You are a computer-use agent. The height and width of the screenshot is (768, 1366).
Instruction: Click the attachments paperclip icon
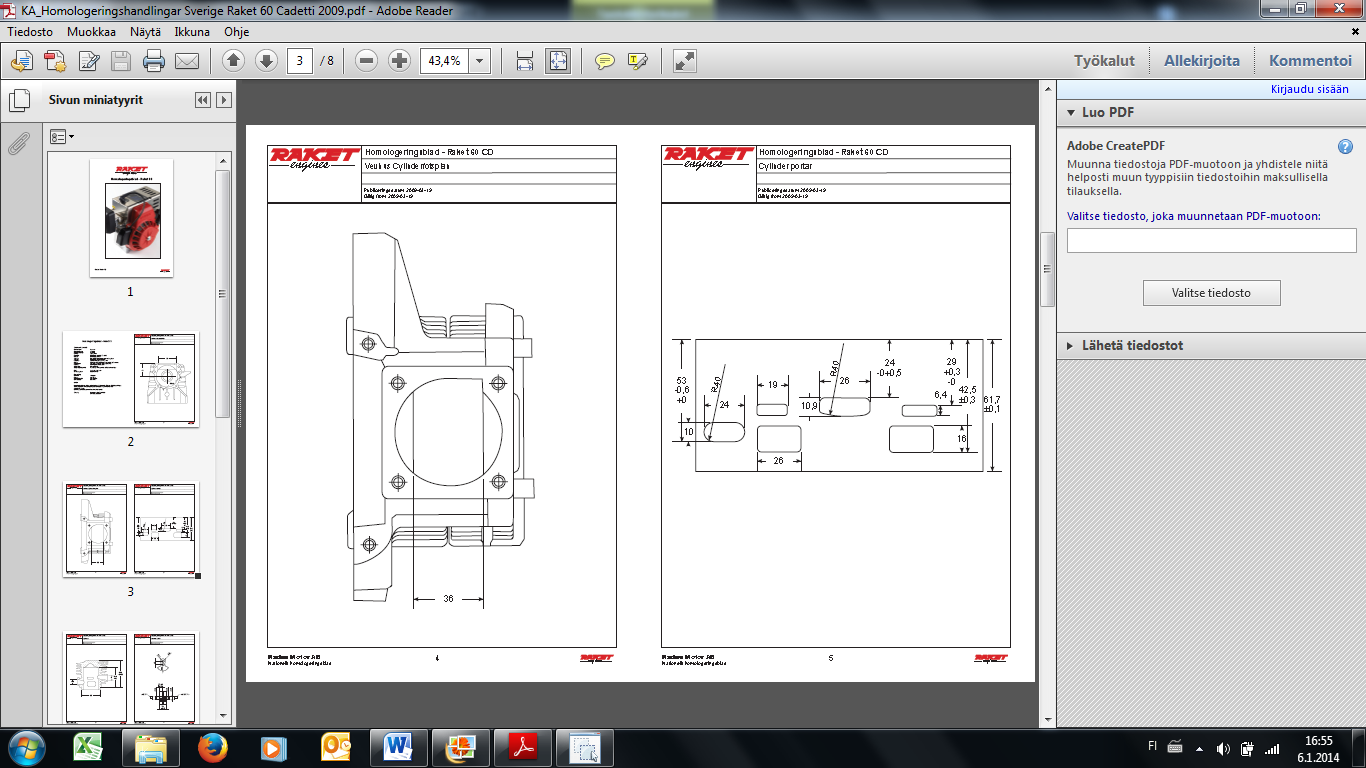[19, 142]
